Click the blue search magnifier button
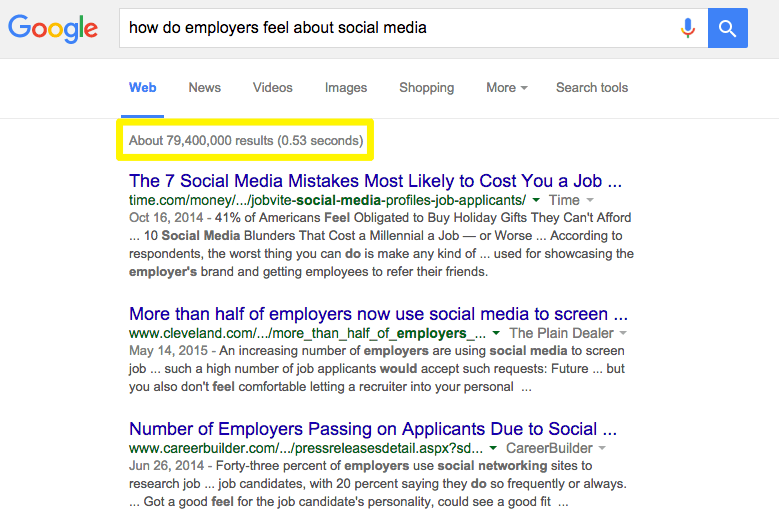The image size is (779, 521). (x=727, y=28)
